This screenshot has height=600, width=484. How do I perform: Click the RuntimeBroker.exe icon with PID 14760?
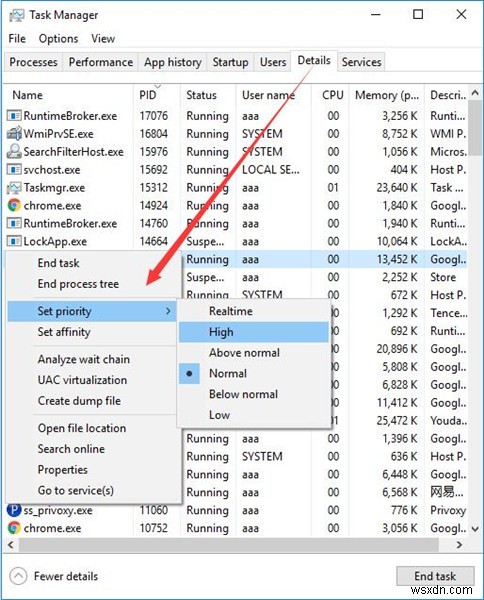[x=14, y=223]
